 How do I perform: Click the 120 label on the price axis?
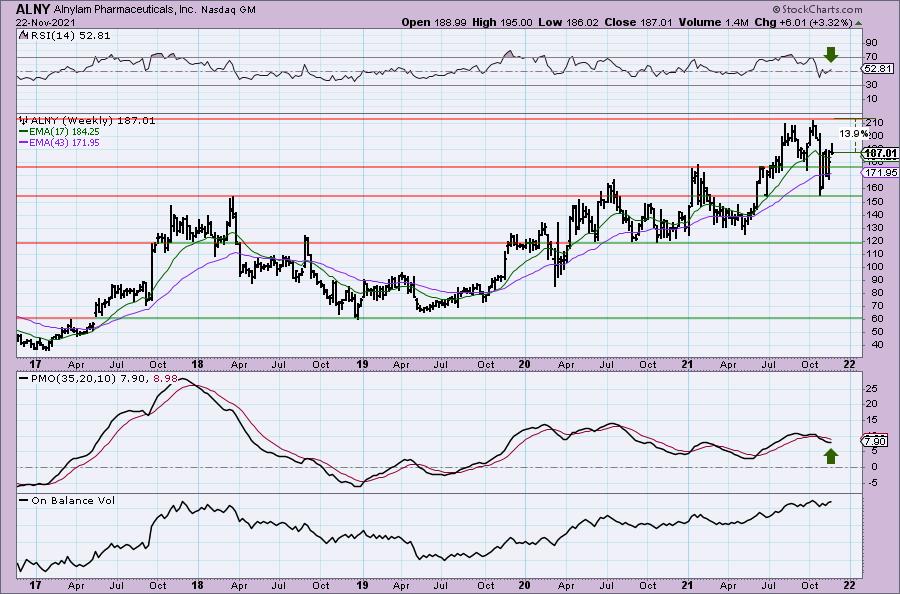[x=874, y=240]
